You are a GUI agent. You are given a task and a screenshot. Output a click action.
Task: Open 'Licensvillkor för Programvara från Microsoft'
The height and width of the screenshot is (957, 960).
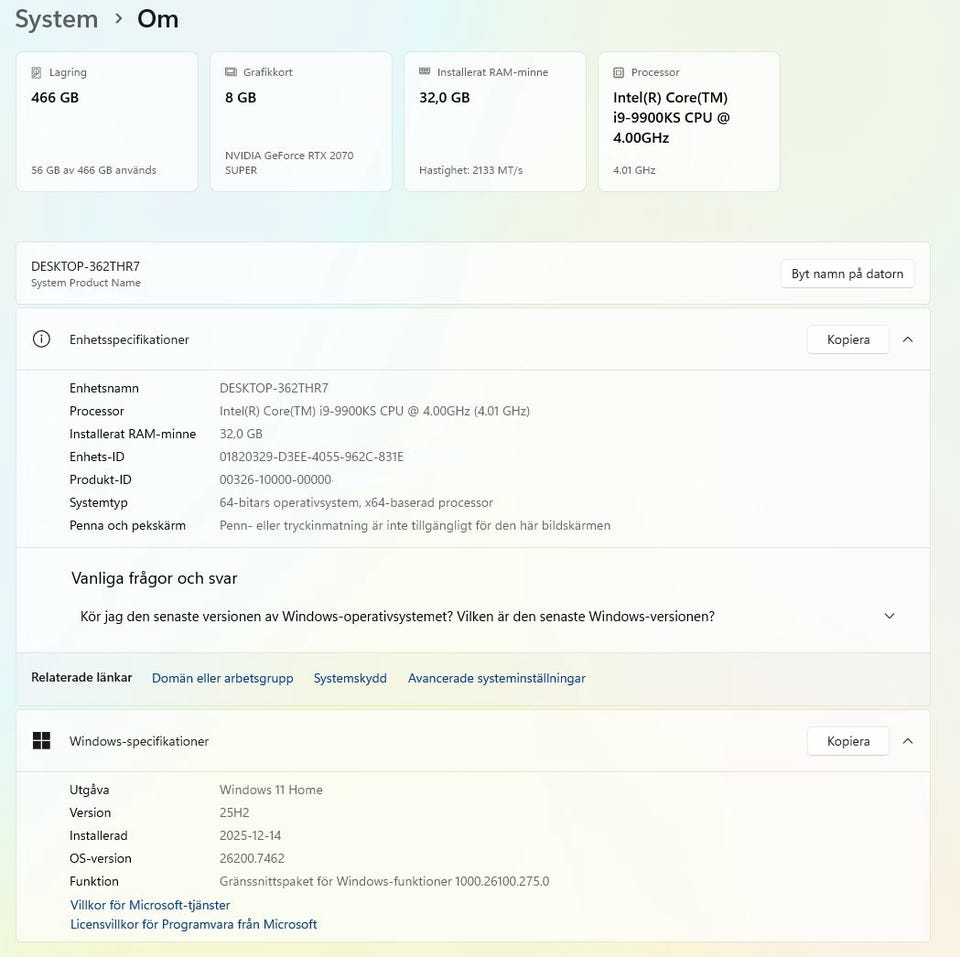tap(193, 924)
